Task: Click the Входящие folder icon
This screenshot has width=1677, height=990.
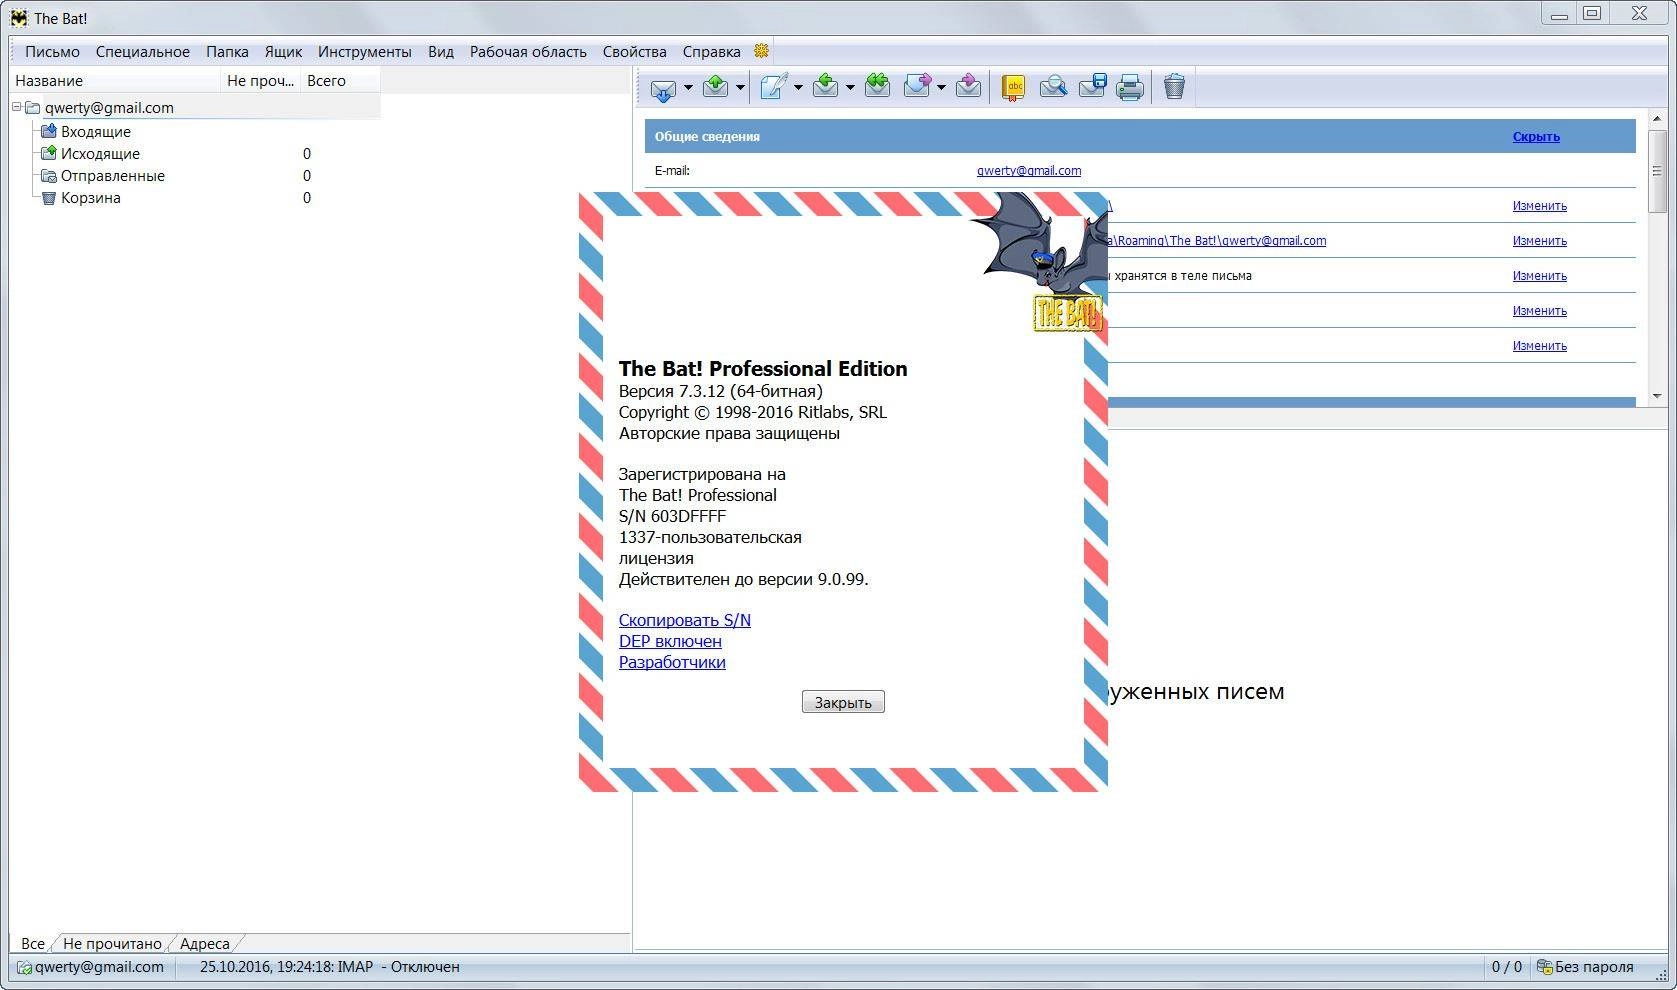Action: pos(48,131)
